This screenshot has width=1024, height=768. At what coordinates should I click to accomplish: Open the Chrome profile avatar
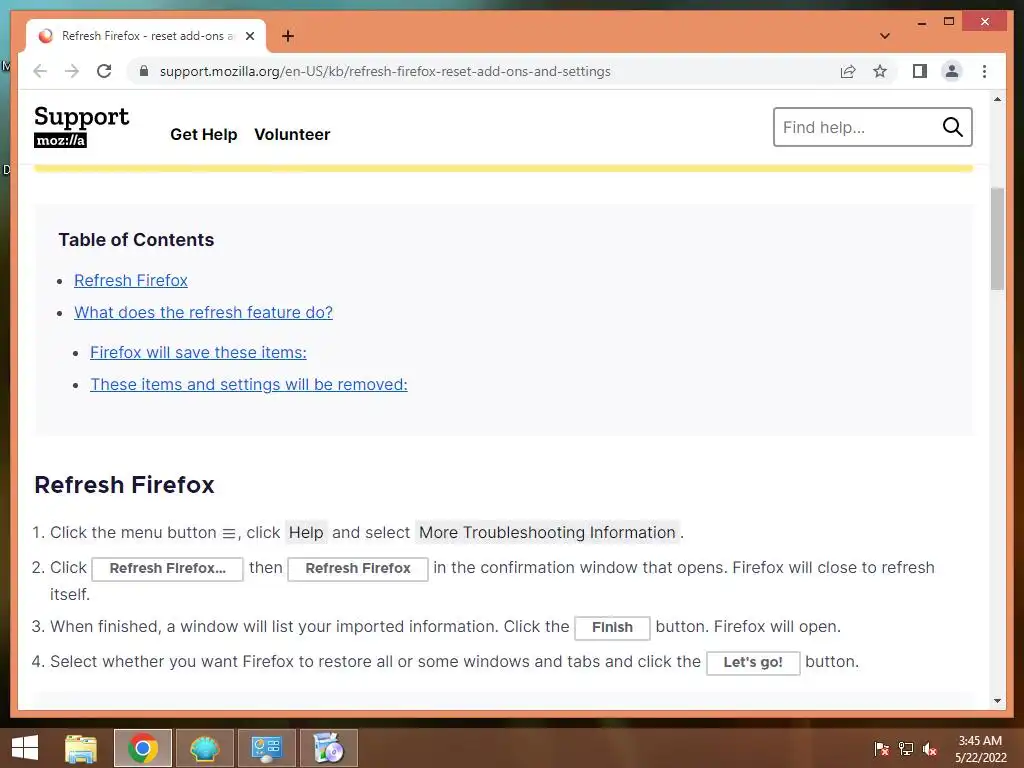pyautogui.click(x=952, y=71)
